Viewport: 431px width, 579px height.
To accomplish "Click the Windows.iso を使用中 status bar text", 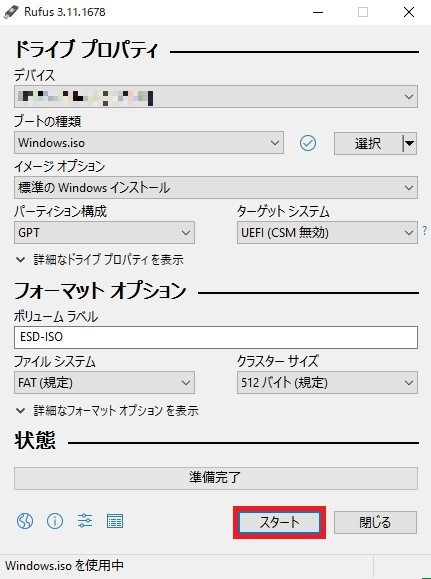I will click(64, 565).
